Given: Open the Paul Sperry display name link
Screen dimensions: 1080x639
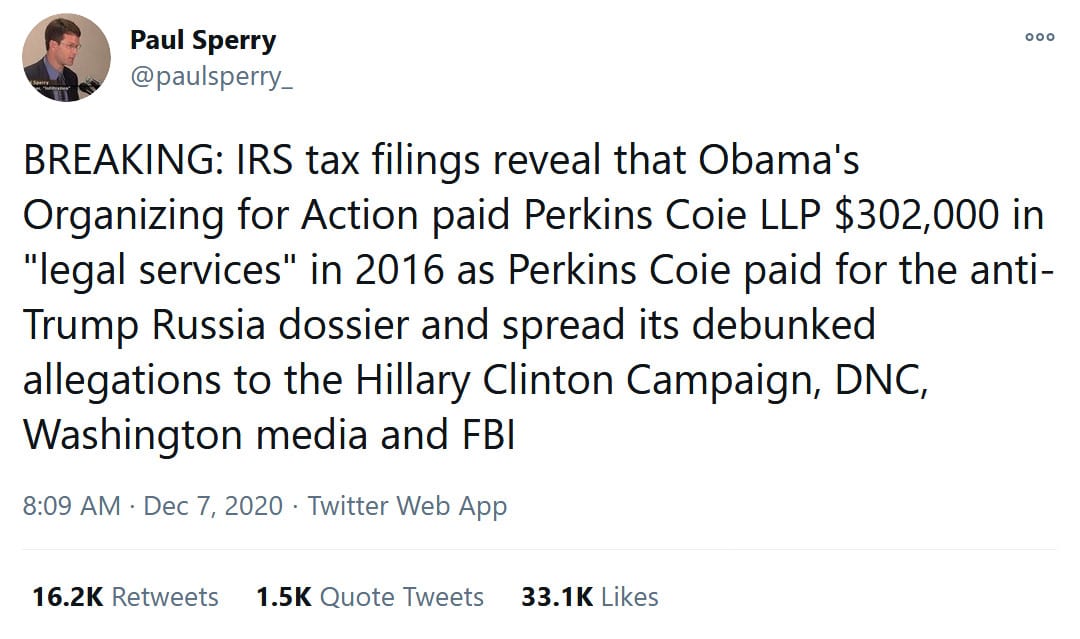Looking at the screenshot, I should [203, 41].
